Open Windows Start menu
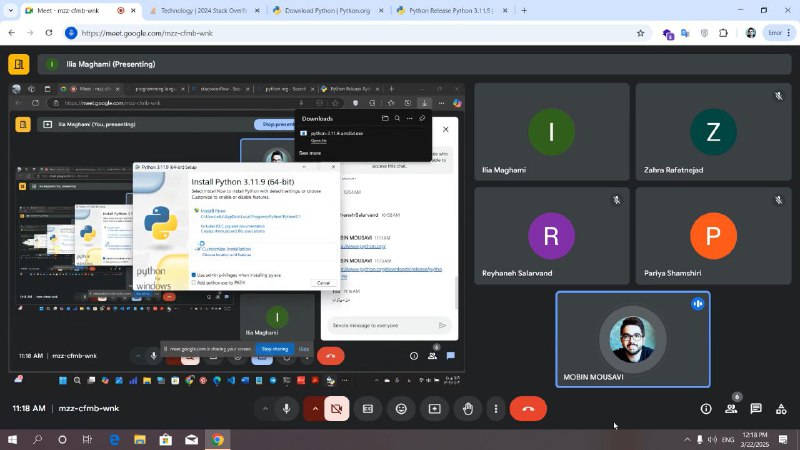Screen dimensions: 800x450 click(12, 439)
